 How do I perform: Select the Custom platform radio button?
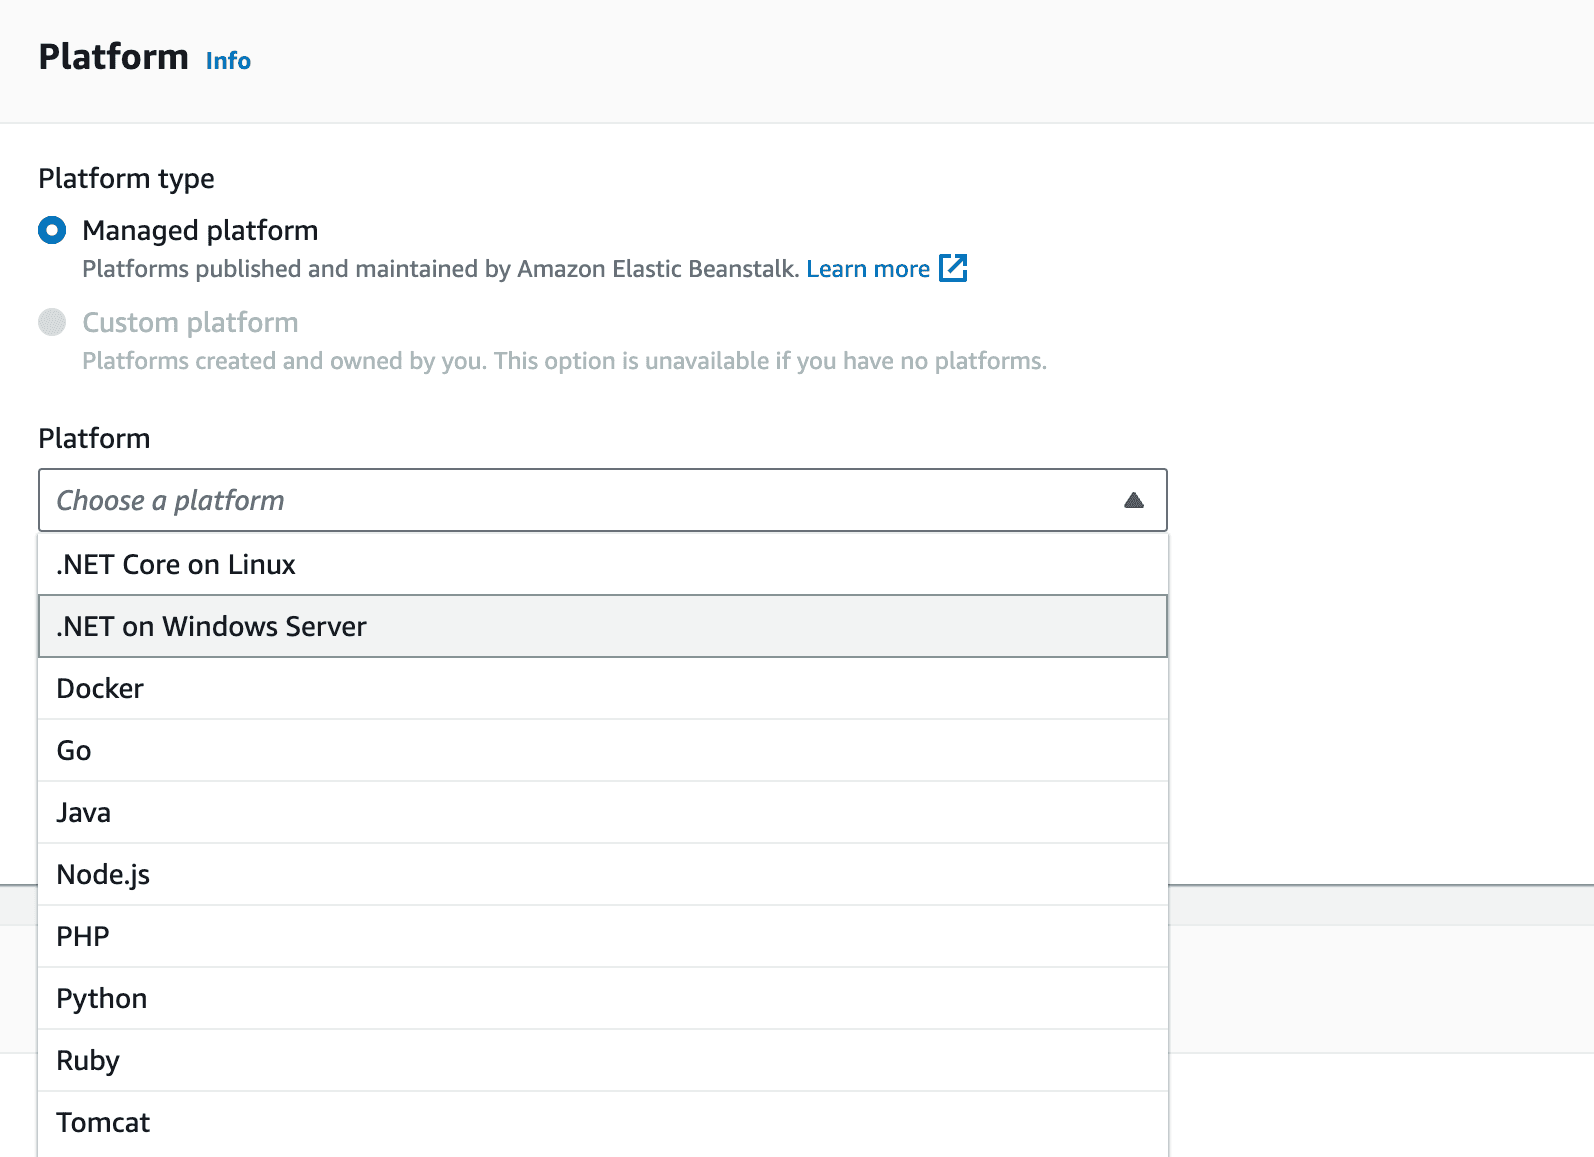click(x=52, y=322)
